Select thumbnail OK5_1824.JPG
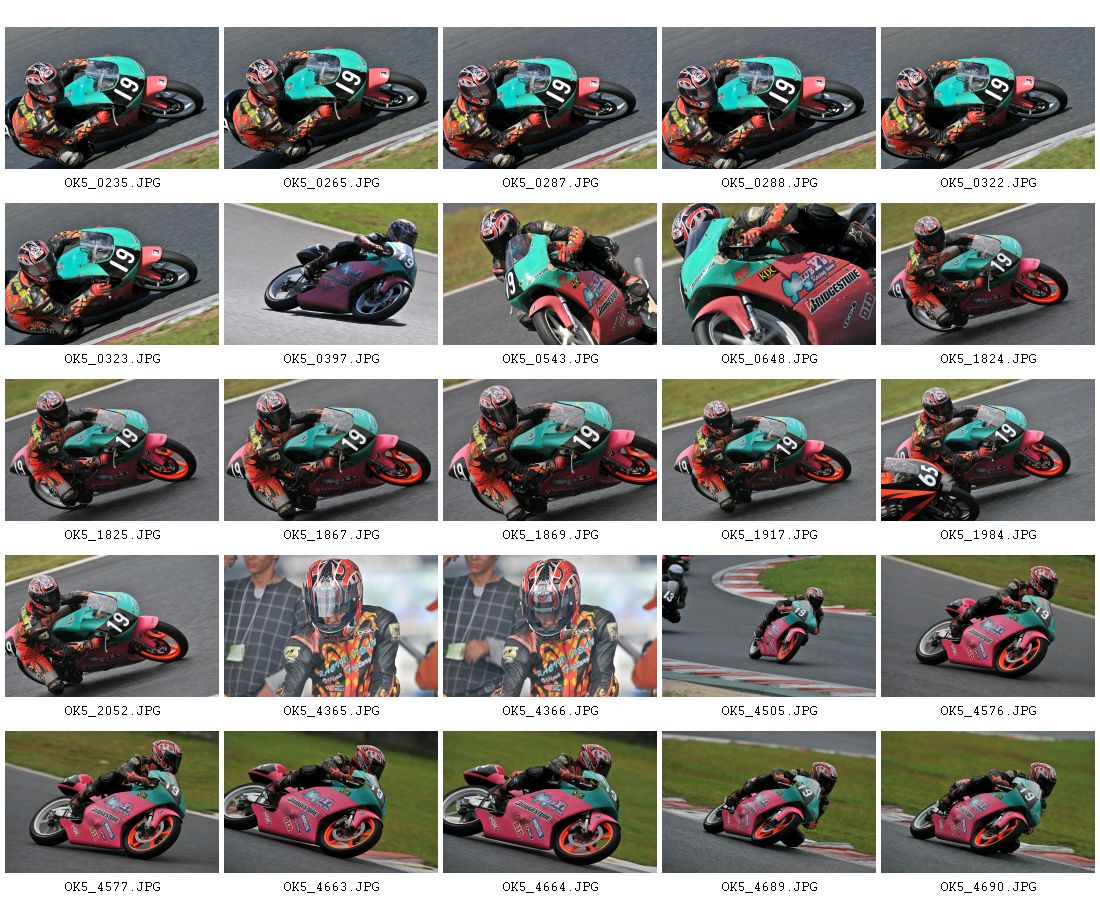The image size is (1100, 900). tap(988, 274)
